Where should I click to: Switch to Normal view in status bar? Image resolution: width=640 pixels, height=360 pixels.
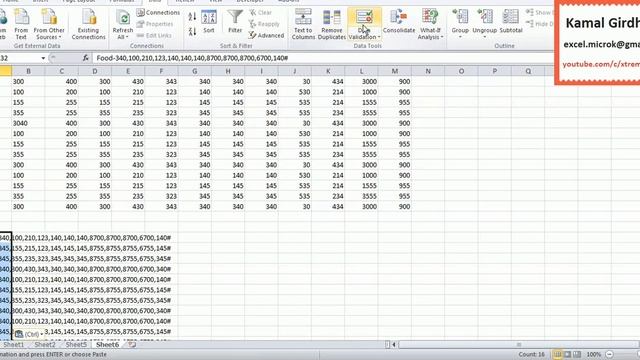point(557,354)
